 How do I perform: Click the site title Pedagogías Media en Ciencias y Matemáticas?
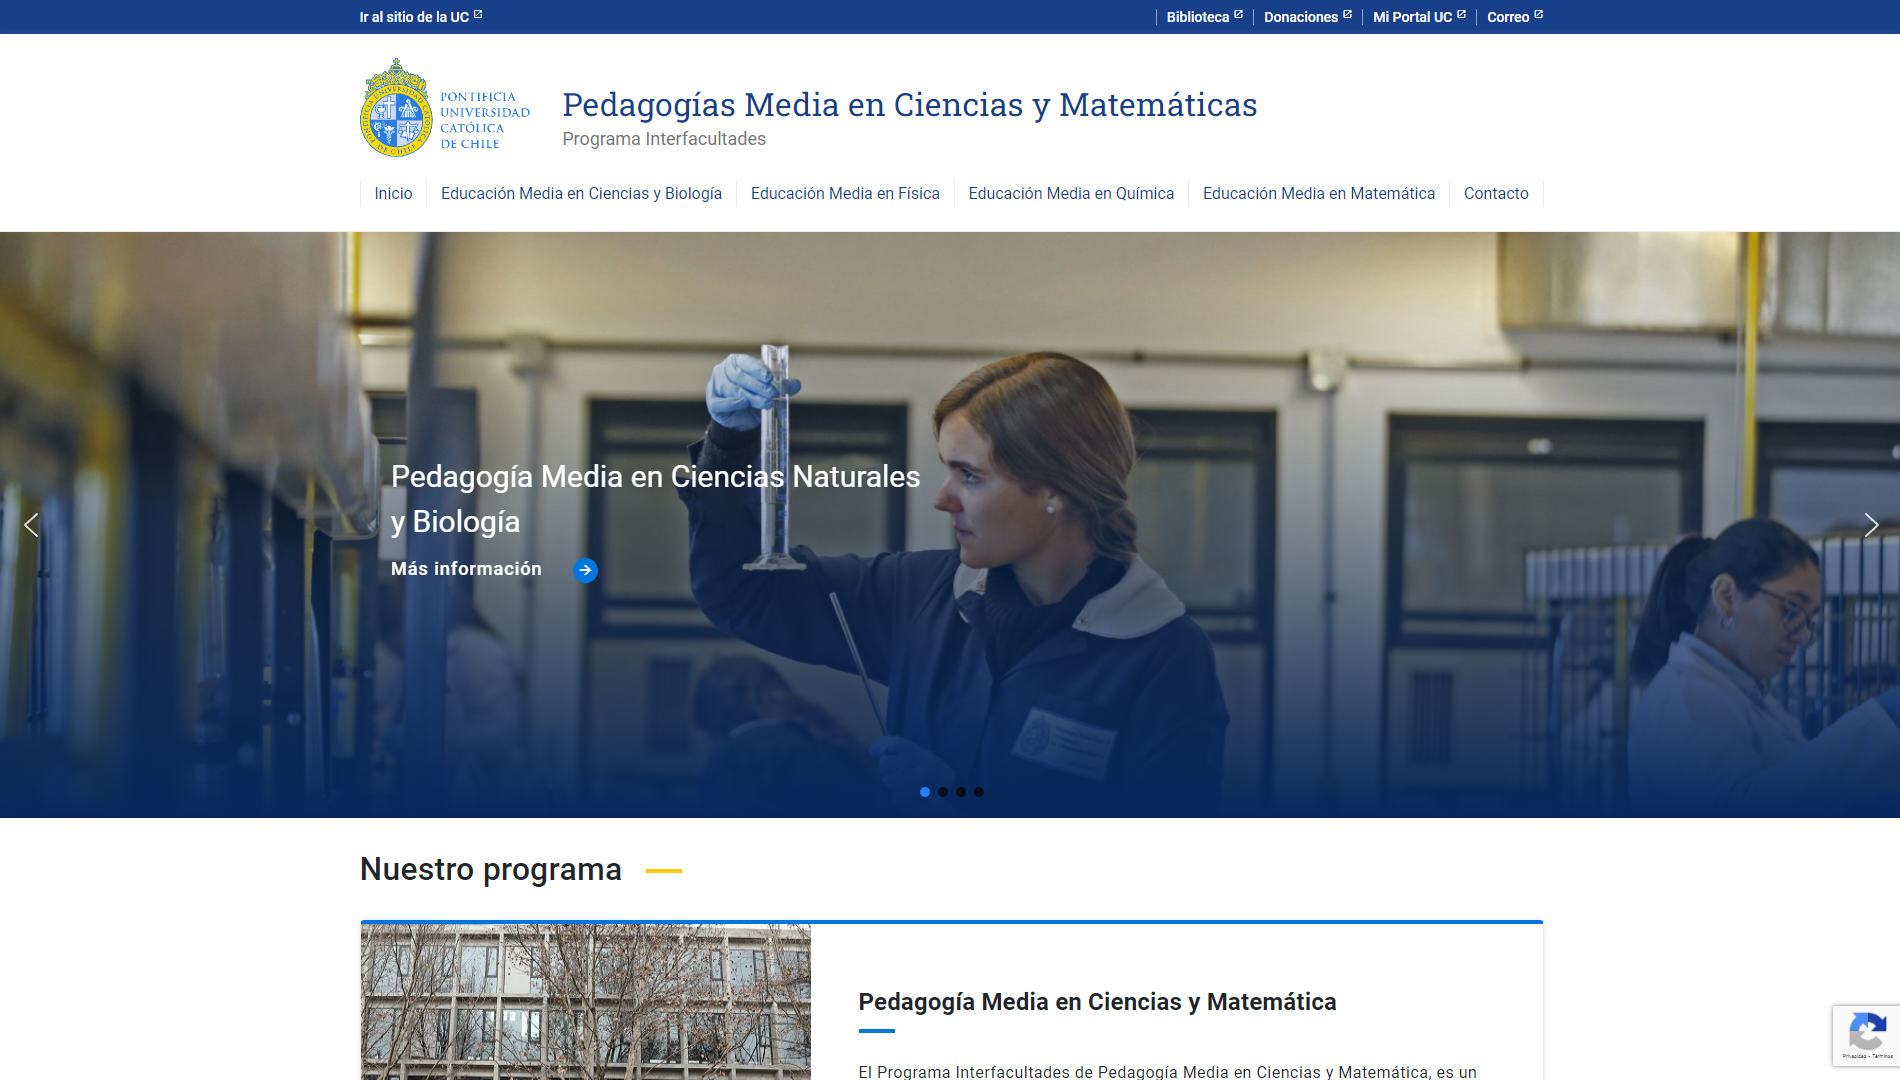pos(909,104)
